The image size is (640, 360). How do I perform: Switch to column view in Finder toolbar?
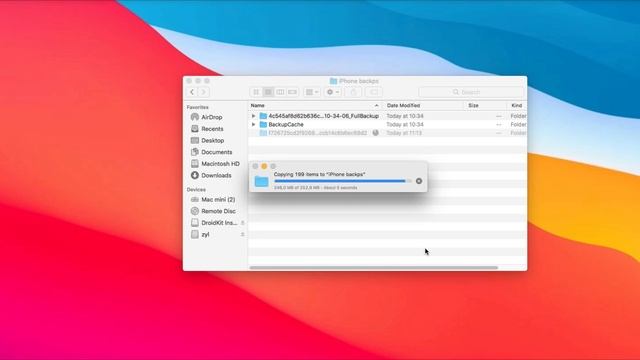point(280,92)
